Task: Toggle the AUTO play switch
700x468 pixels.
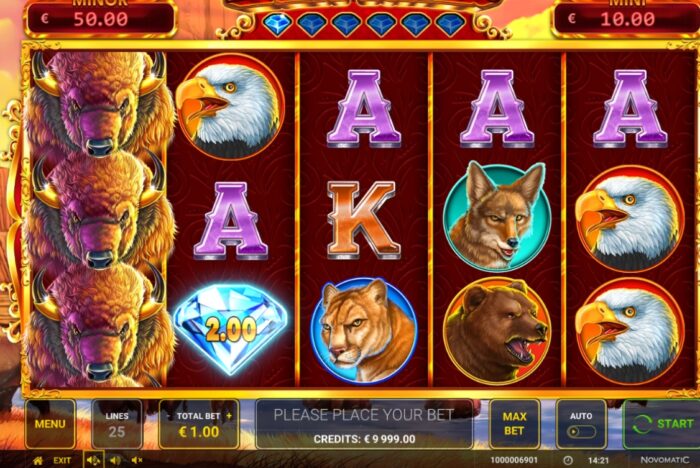Action: (x=581, y=432)
